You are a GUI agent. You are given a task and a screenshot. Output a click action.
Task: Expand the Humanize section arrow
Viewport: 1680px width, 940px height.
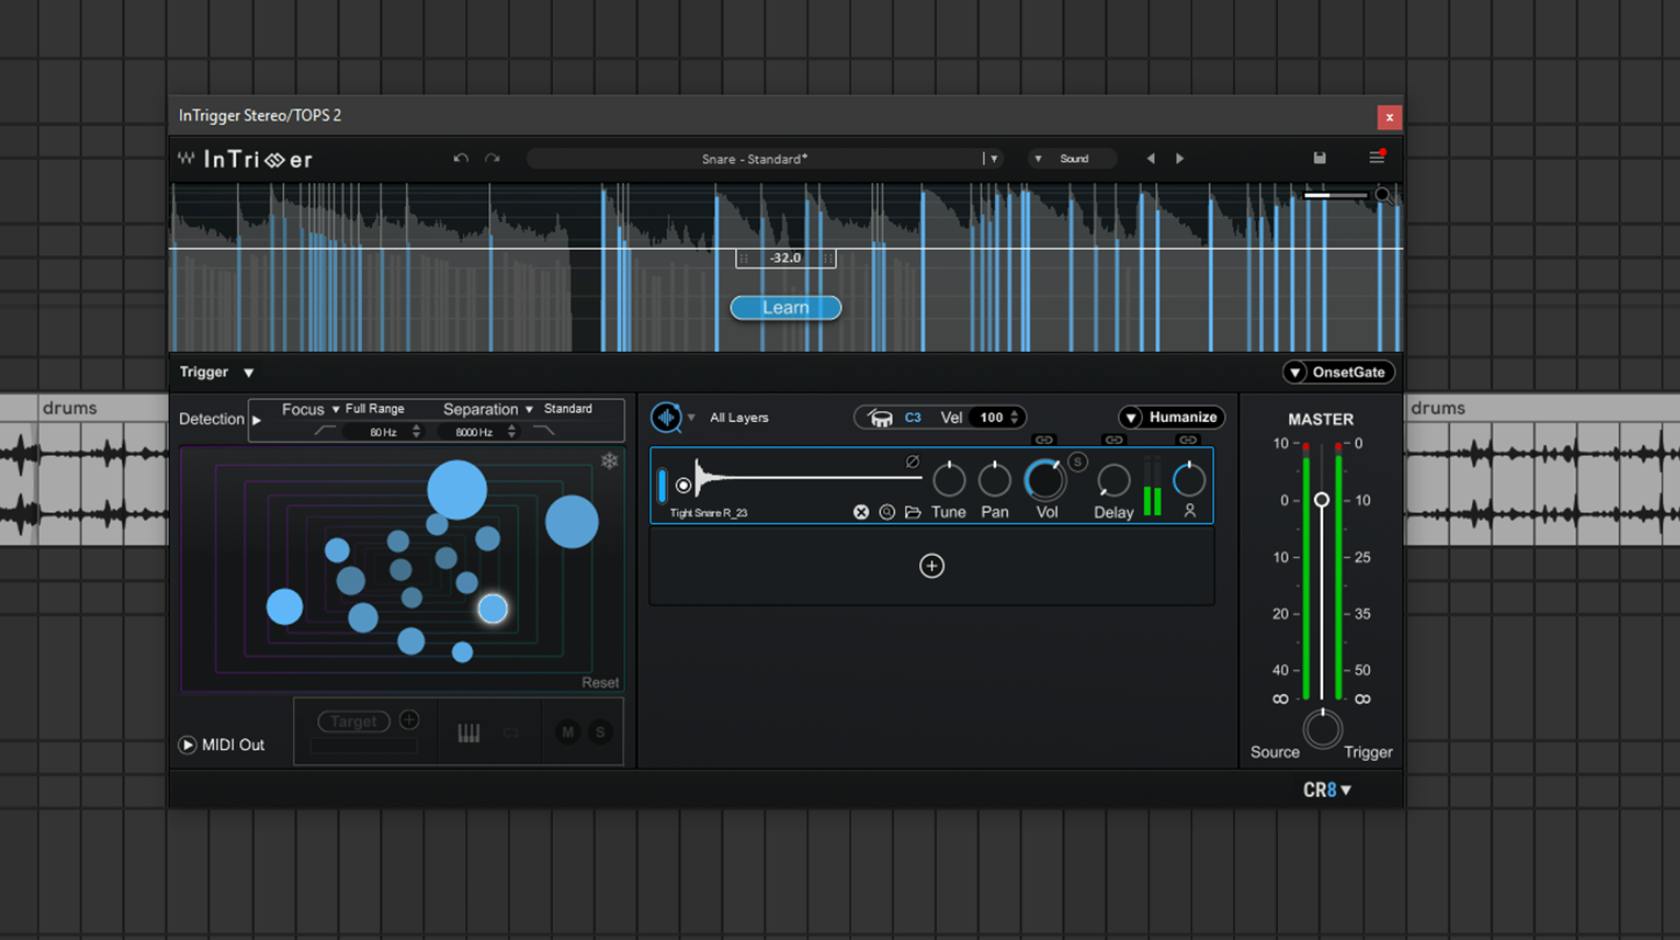(x=1130, y=417)
